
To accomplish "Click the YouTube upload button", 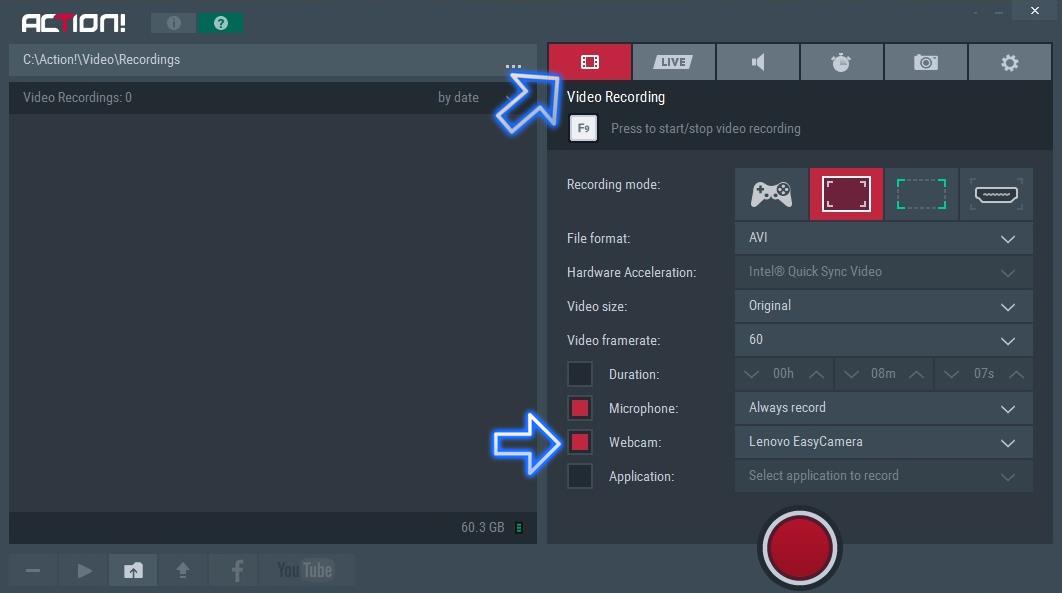I will pos(305,570).
